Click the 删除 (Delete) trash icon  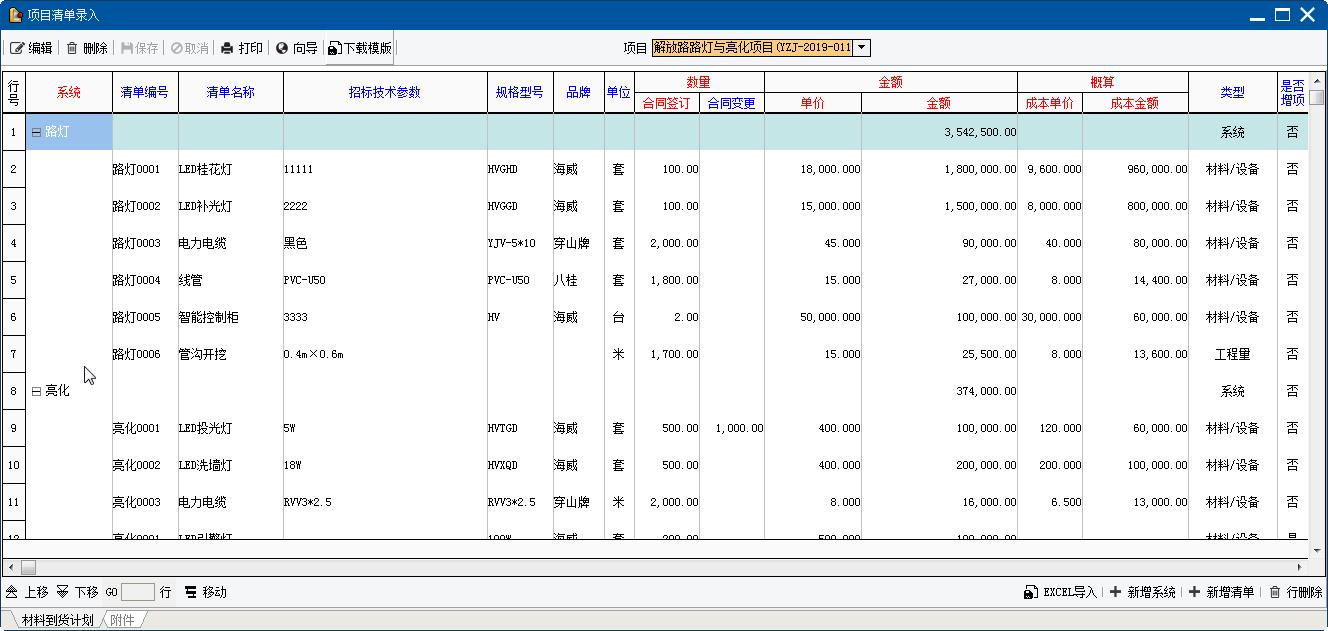point(72,48)
